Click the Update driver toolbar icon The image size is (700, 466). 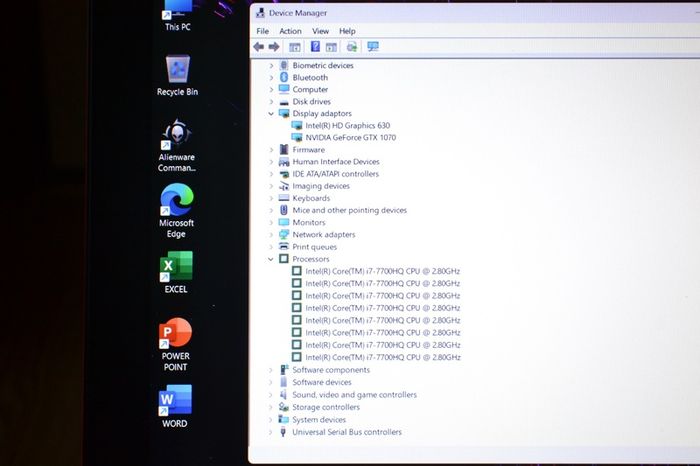click(x=352, y=47)
